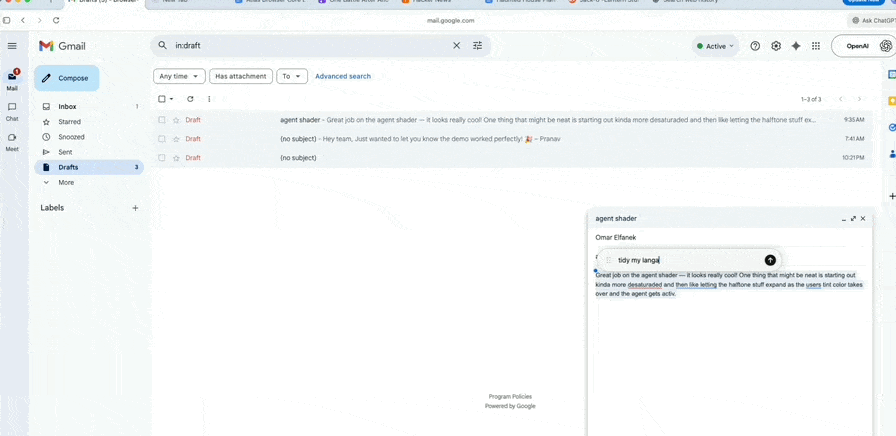The height and width of the screenshot is (436, 896).
Task: Open the OpenAI account profile button
Action: click(x=863, y=46)
